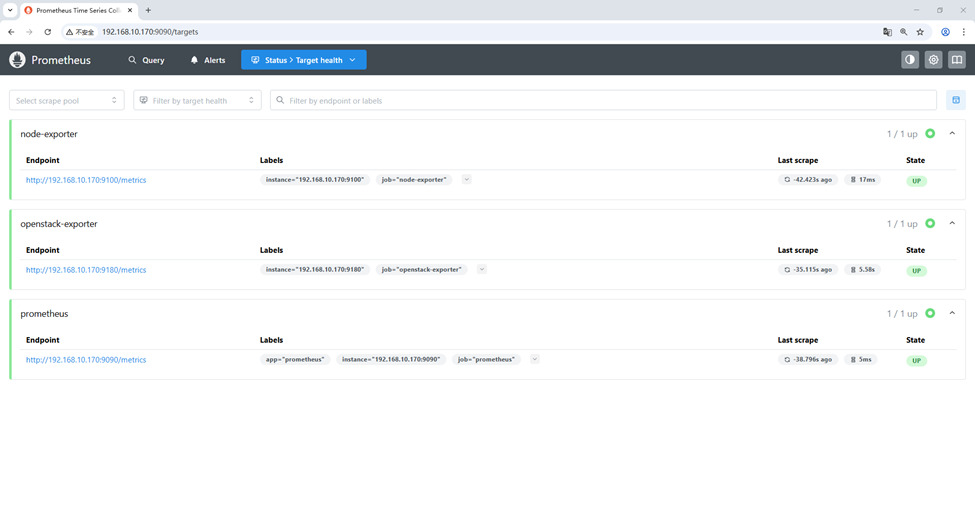Bookmark this page with the star icon

tap(920, 32)
